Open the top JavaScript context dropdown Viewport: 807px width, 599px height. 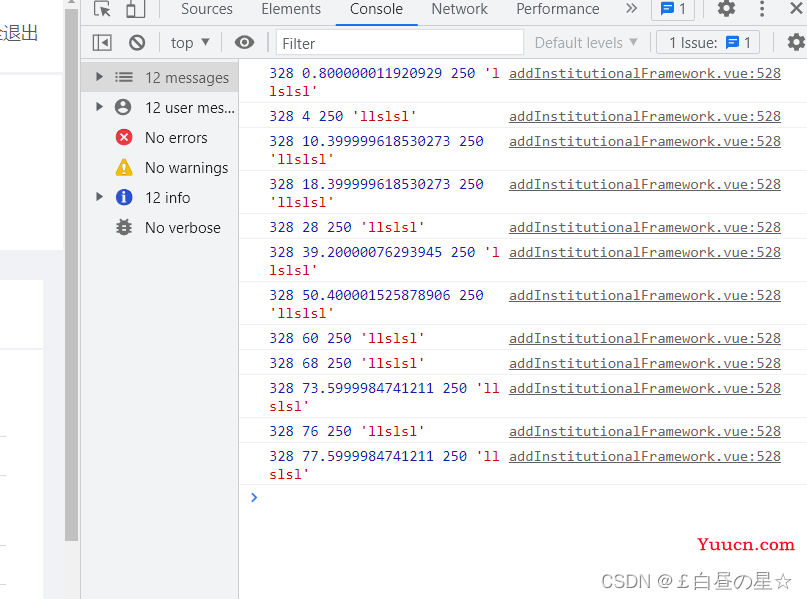click(x=190, y=43)
